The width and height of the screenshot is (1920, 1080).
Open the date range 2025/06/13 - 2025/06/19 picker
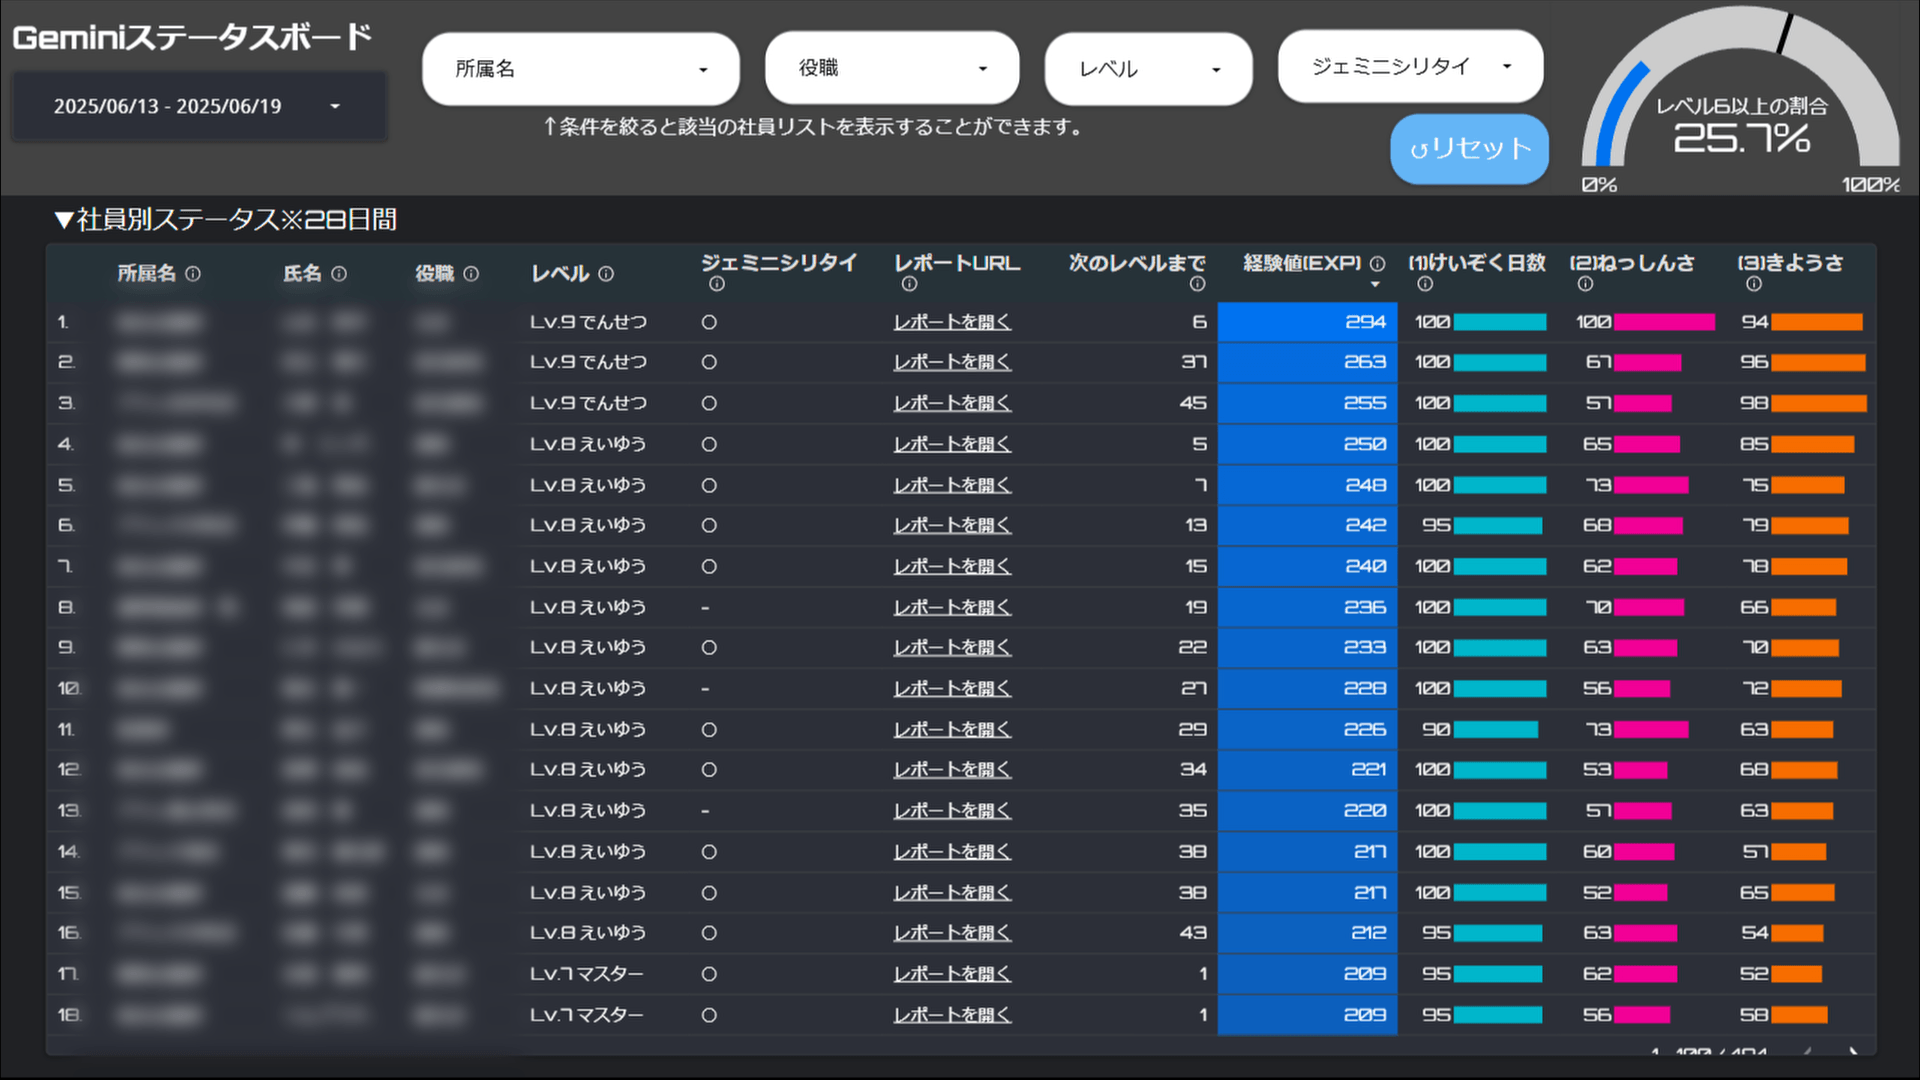pos(198,106)
